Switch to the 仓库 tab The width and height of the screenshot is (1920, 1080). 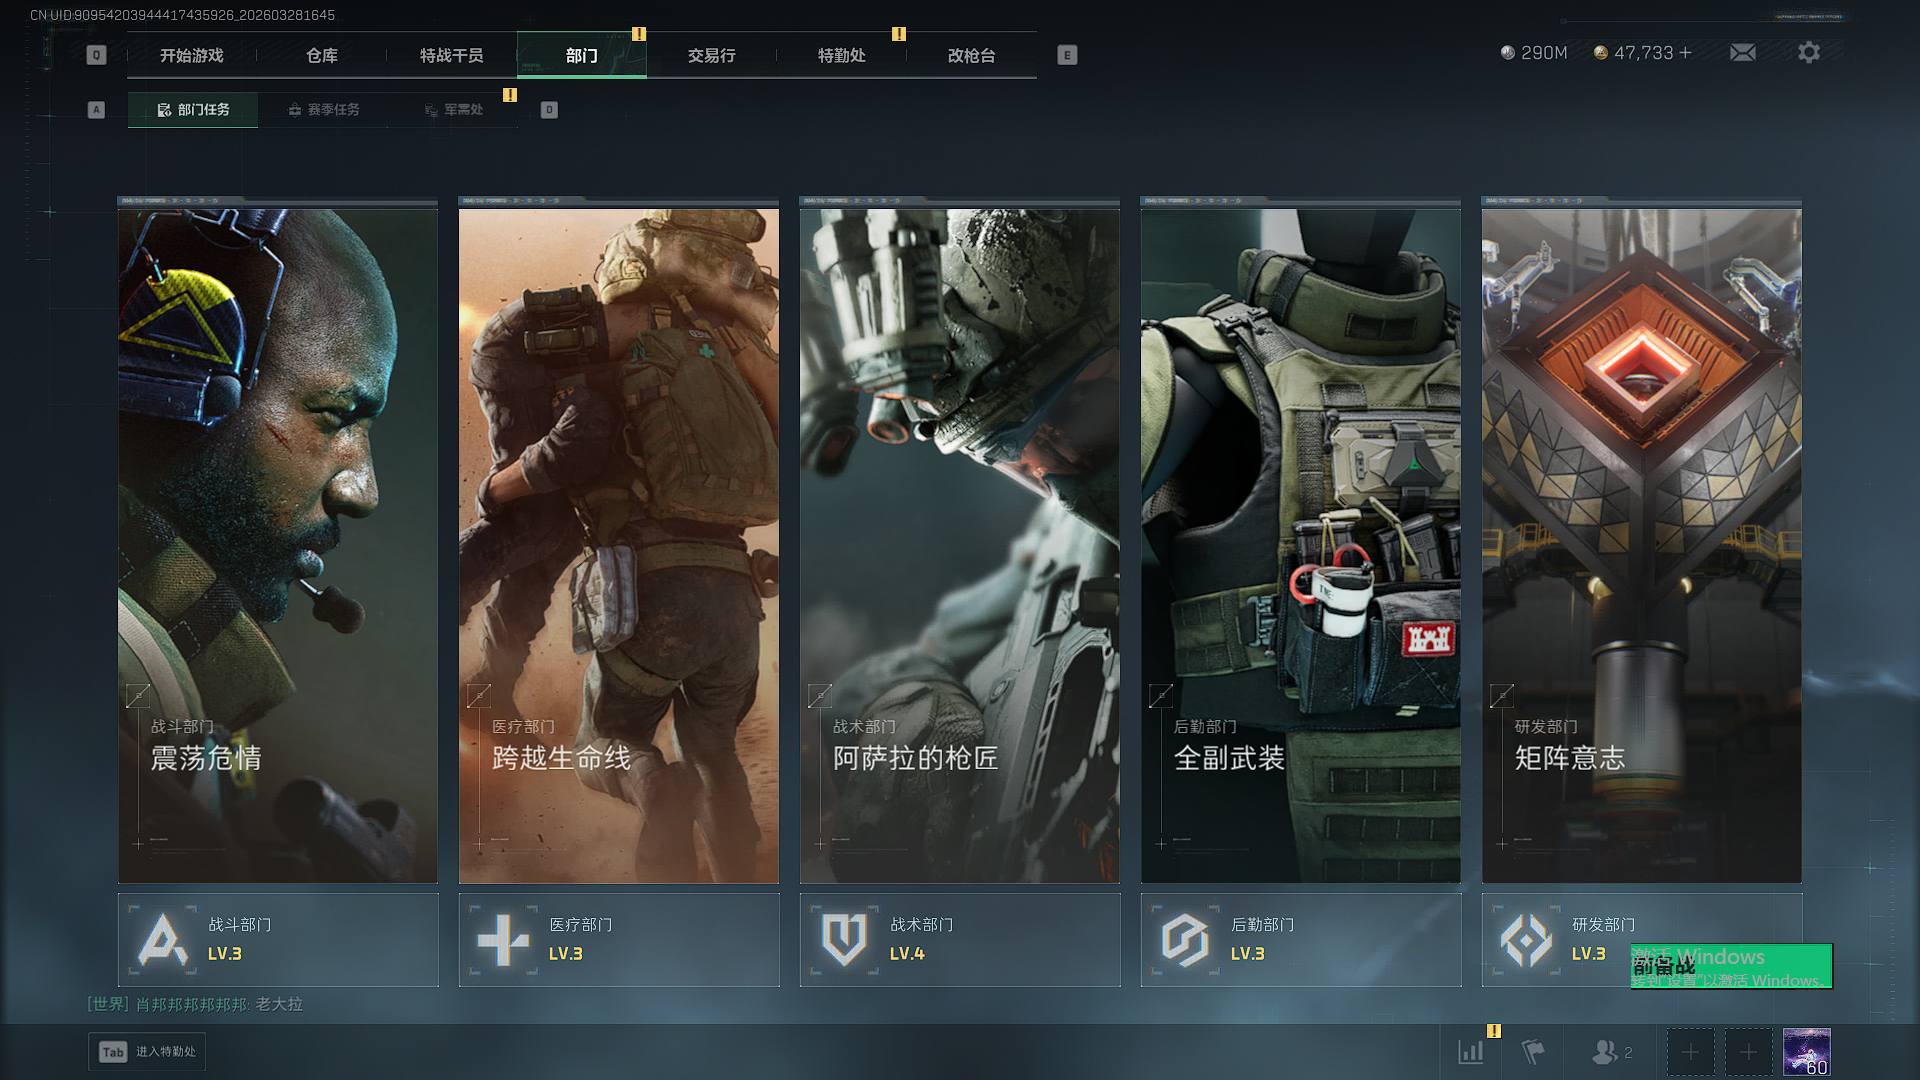(x=321, y=56)
